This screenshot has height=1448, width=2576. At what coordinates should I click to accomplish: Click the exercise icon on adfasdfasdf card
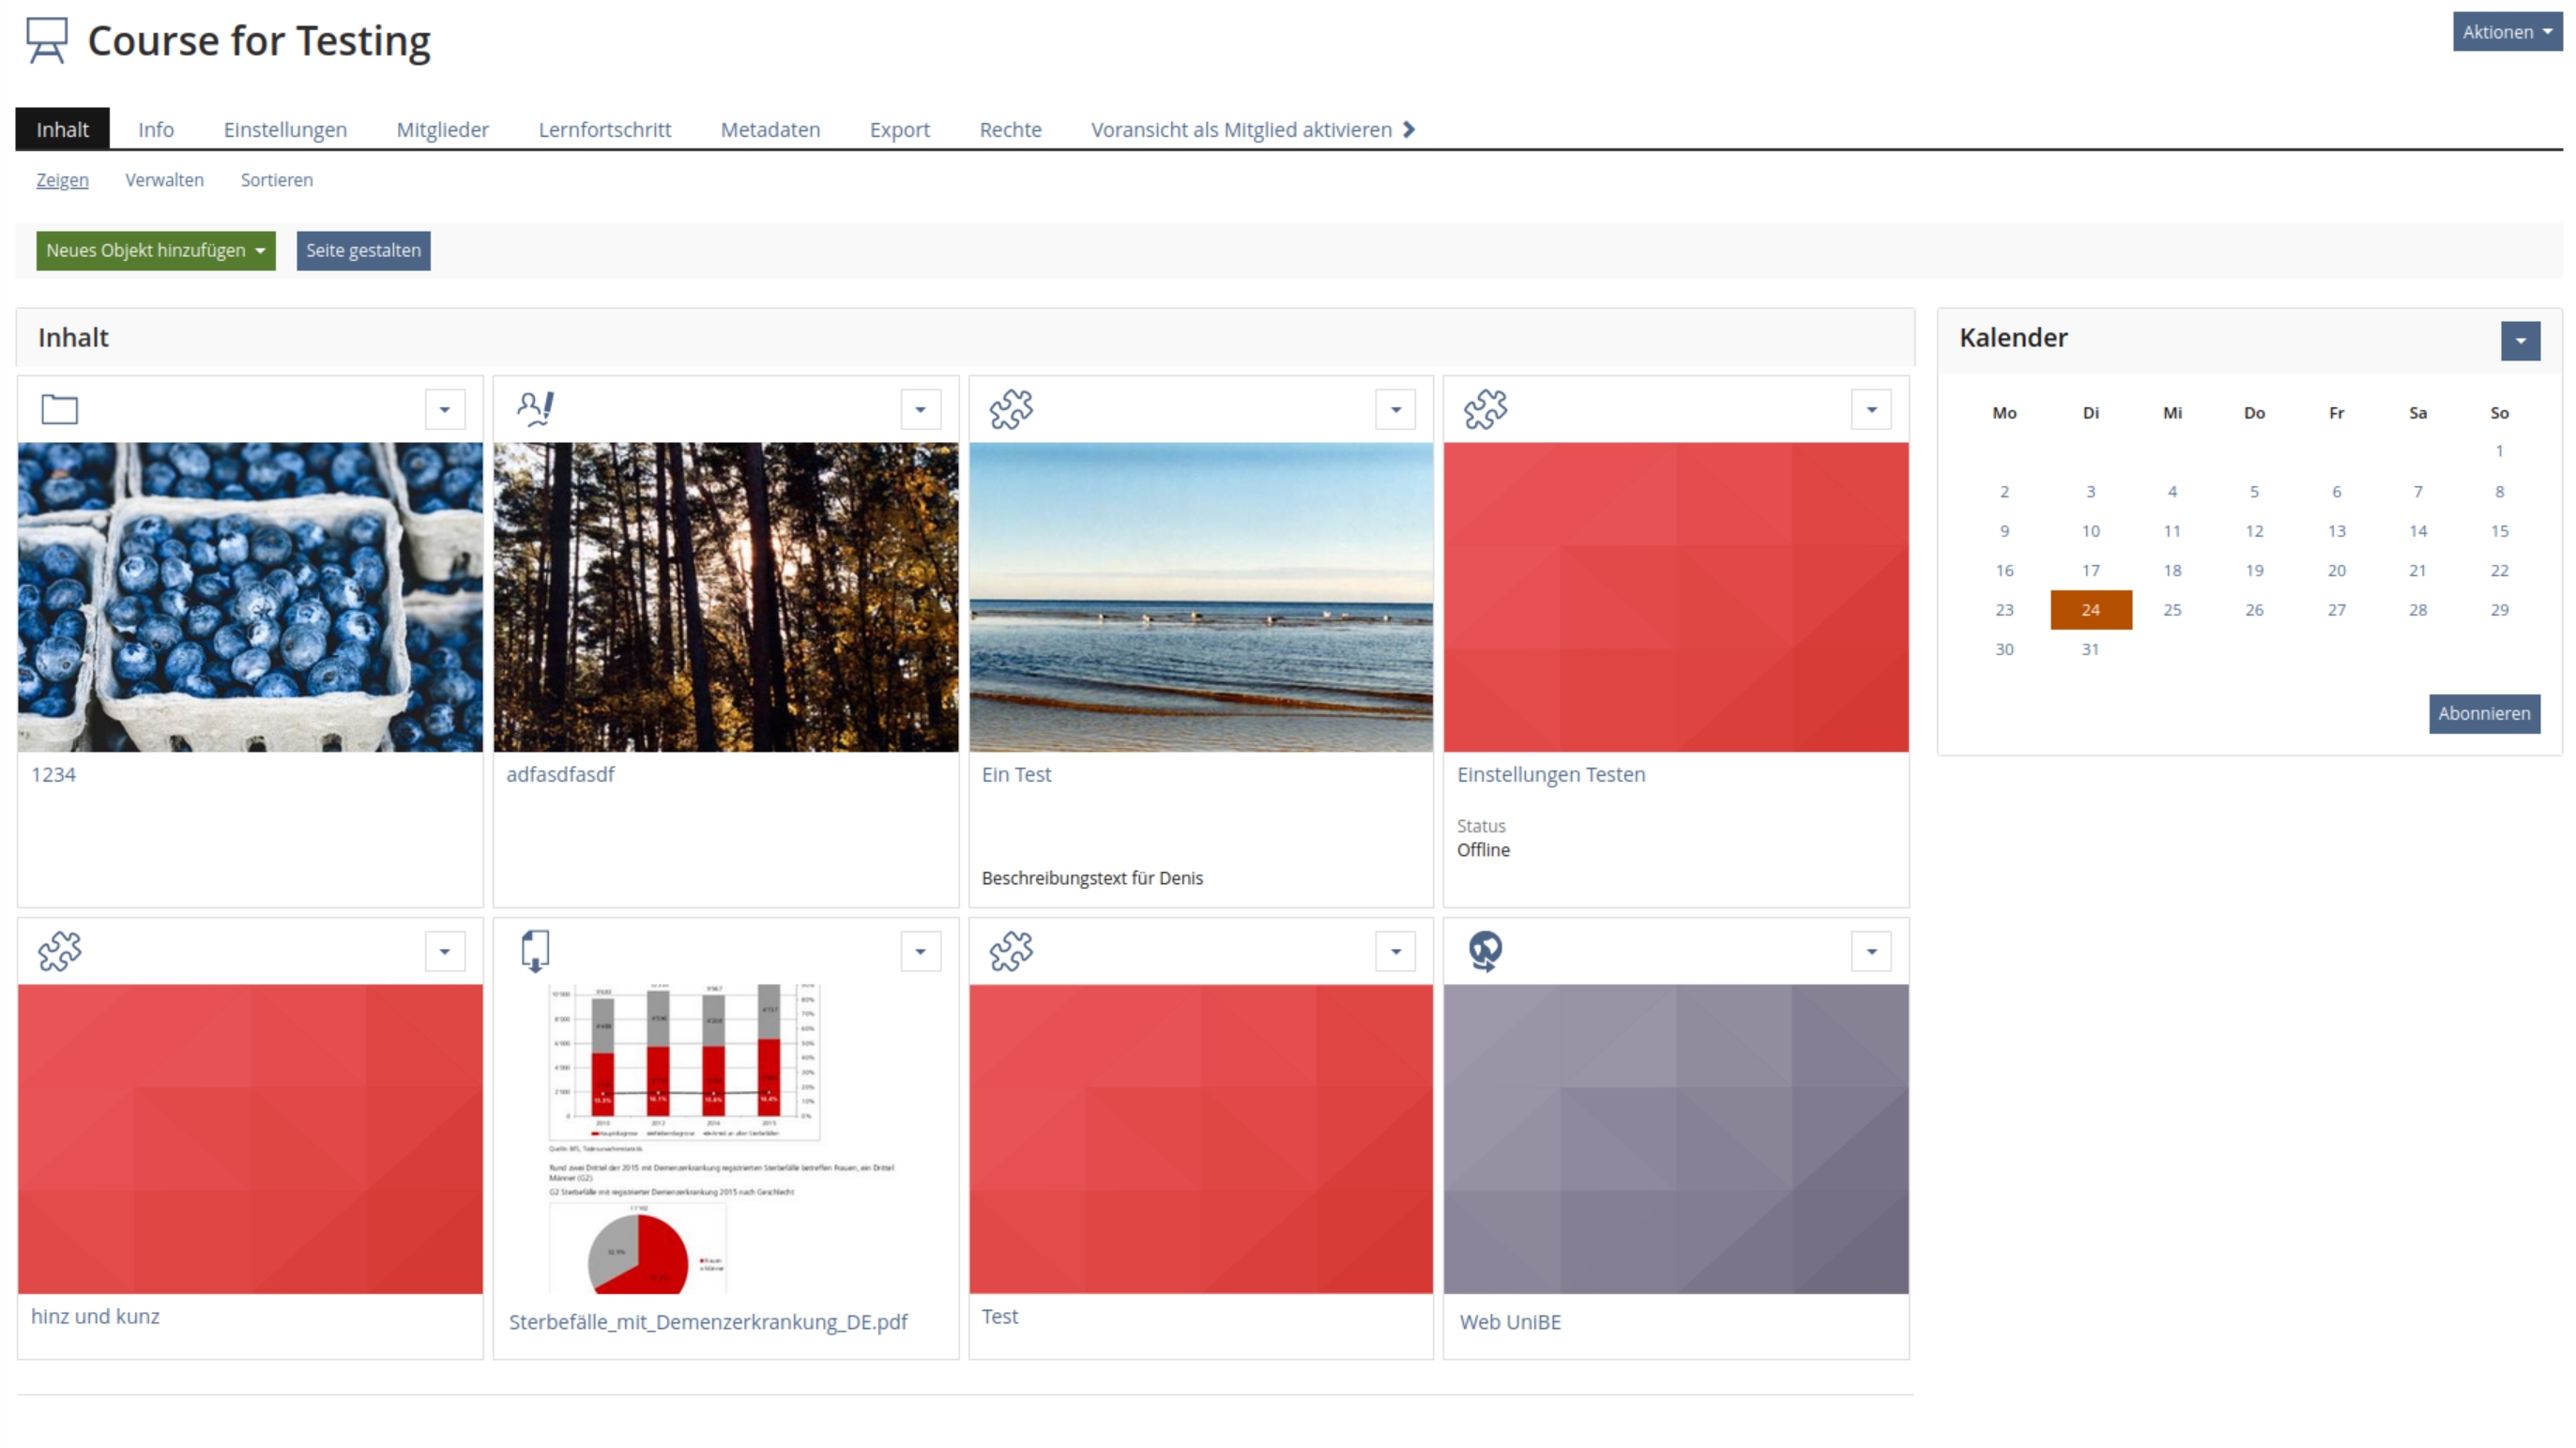pyautogui.click(x=535, y=409)
